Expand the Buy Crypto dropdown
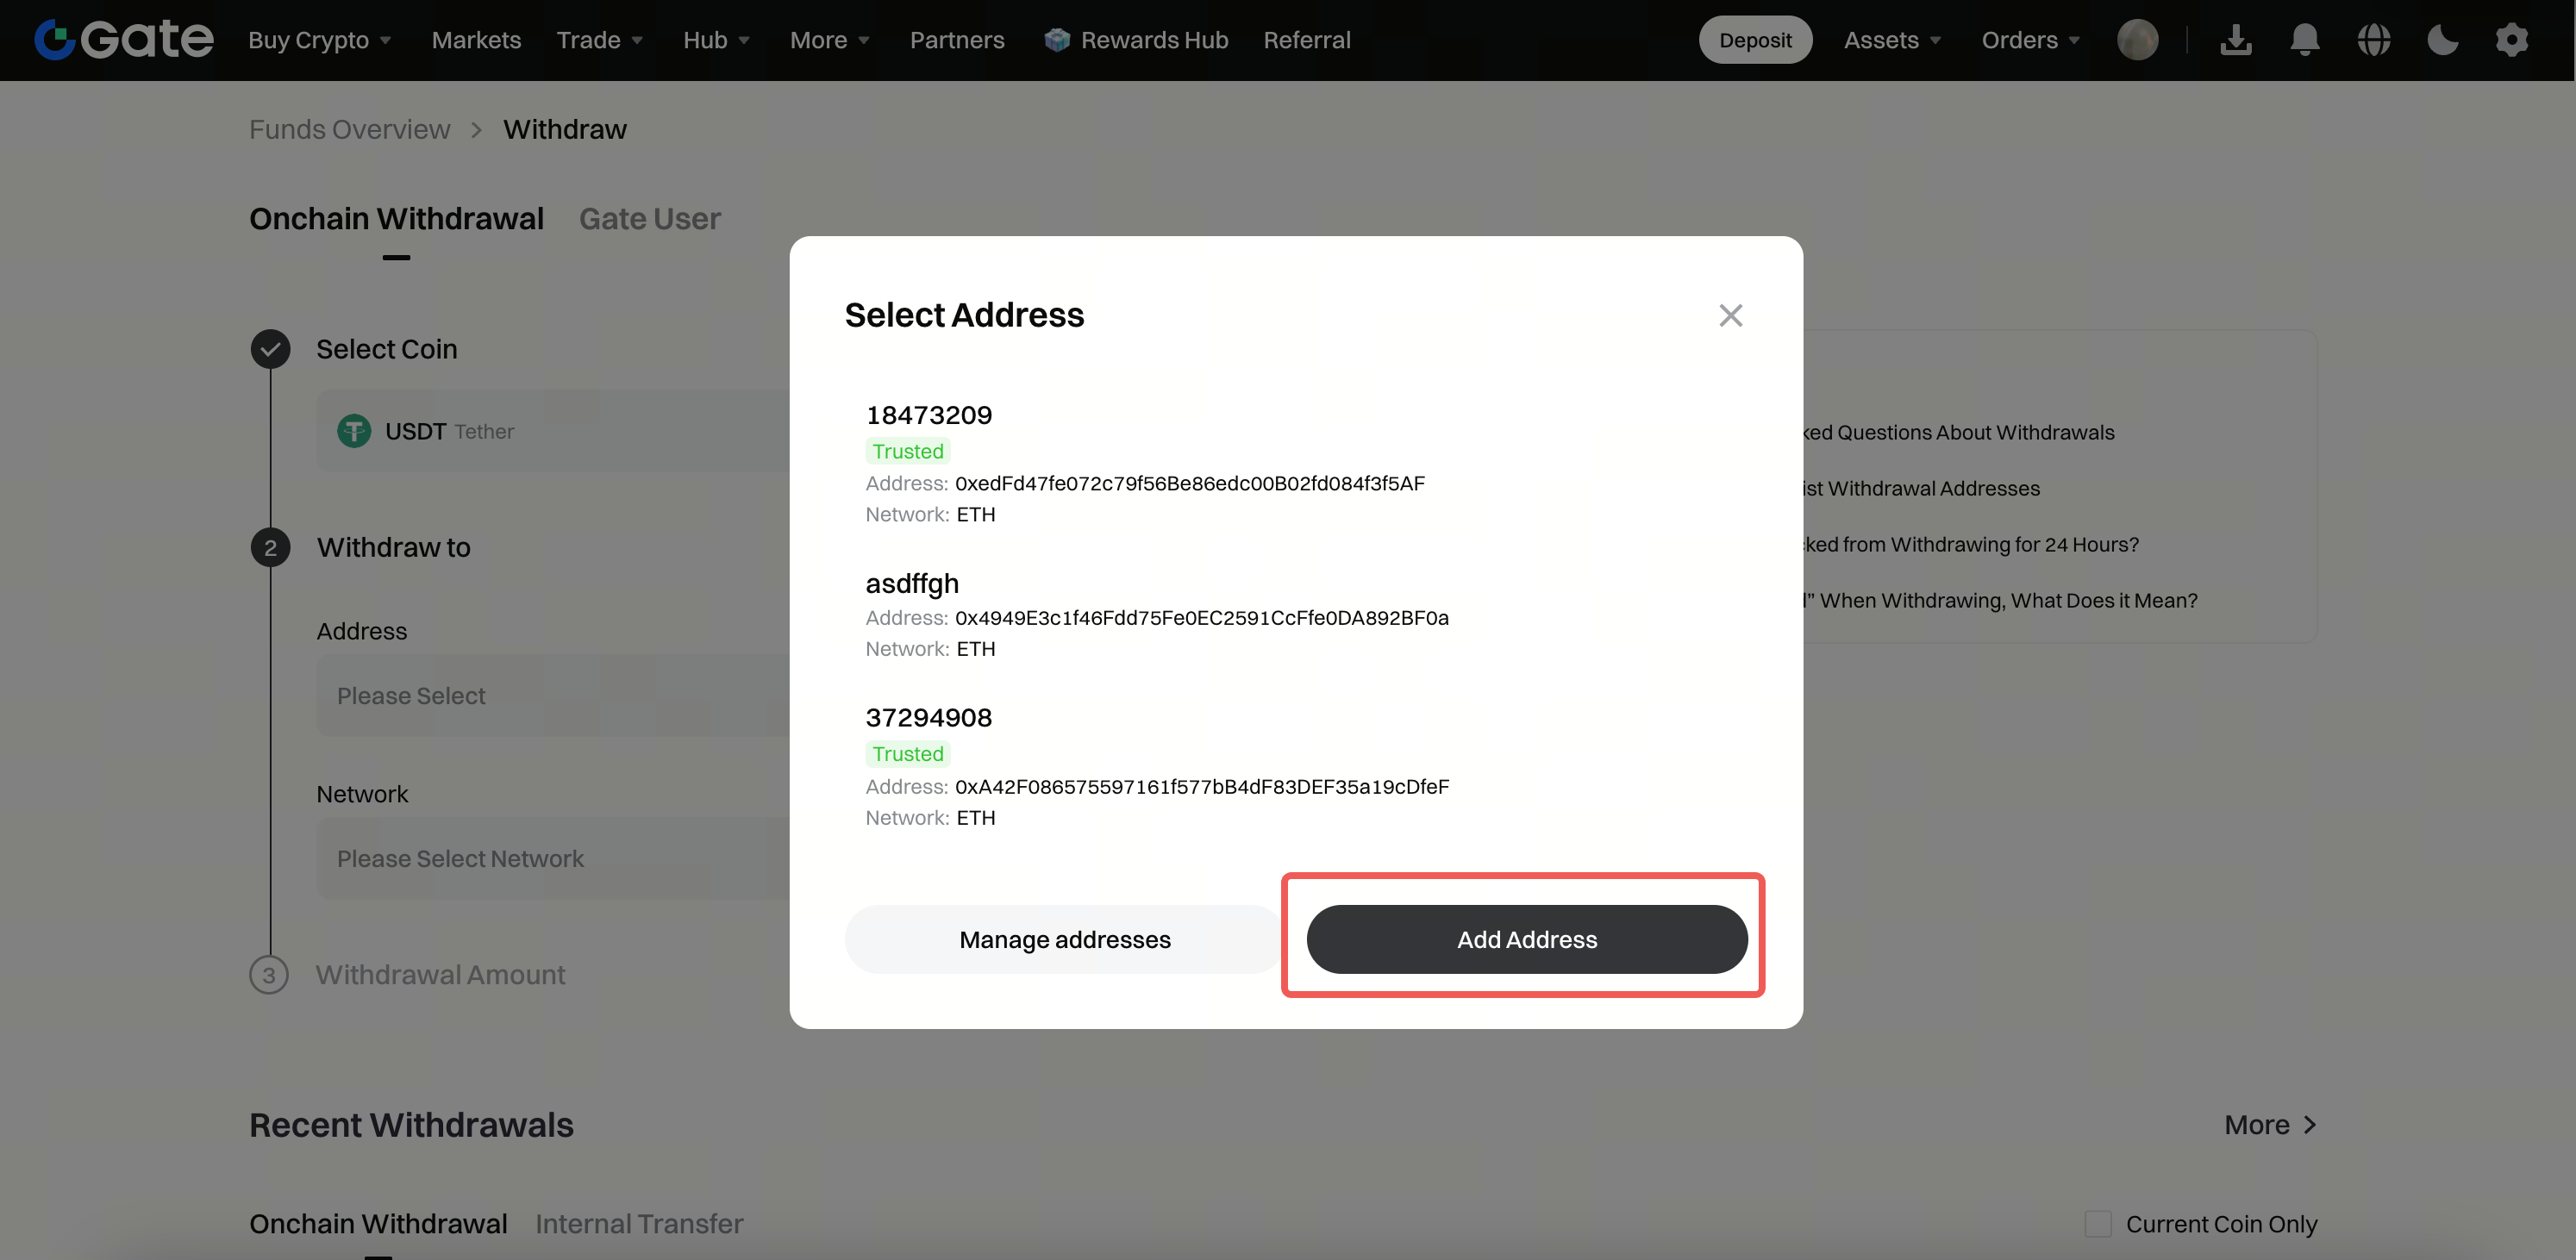The width and height of the screenshot is (2576, 1260). [320, 40]
